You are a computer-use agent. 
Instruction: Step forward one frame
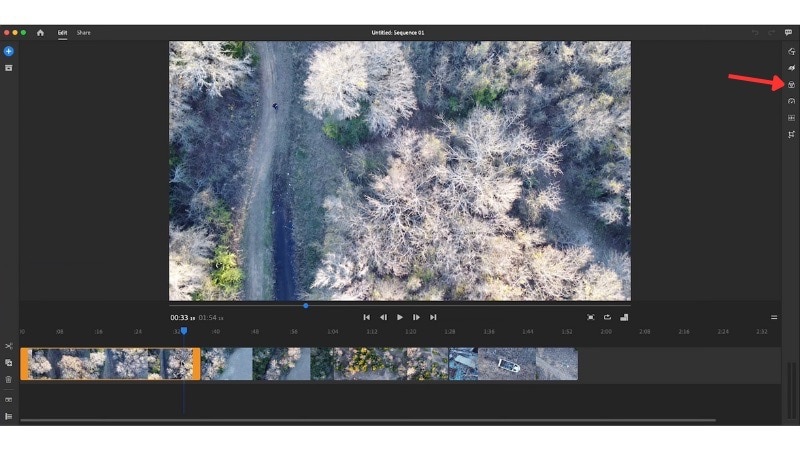416,317
